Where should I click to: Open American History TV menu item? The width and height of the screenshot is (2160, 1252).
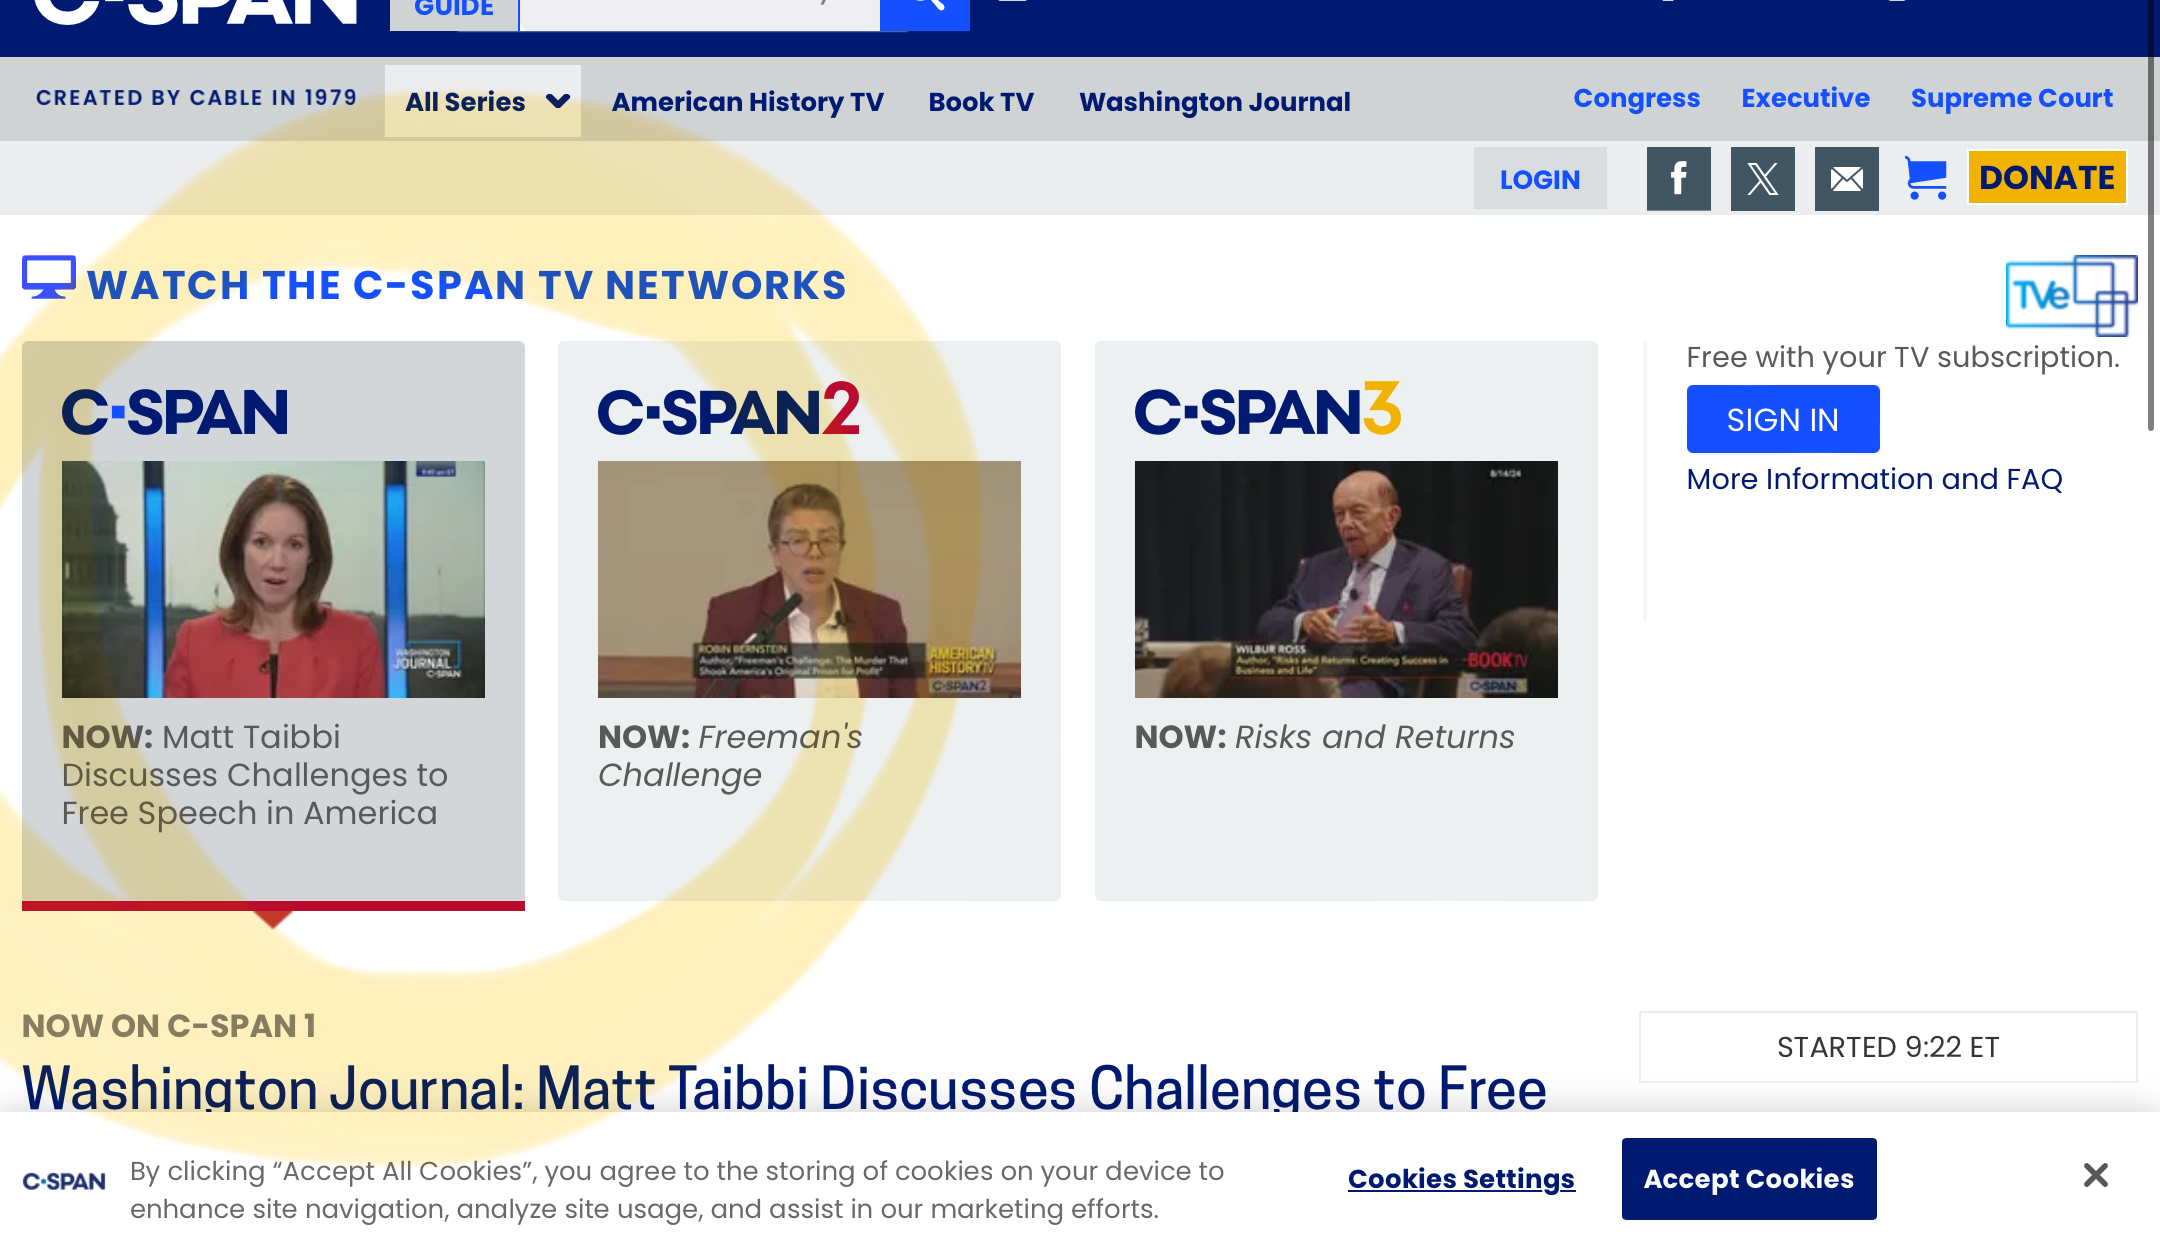pyautogui.click(x=748, y=102)
